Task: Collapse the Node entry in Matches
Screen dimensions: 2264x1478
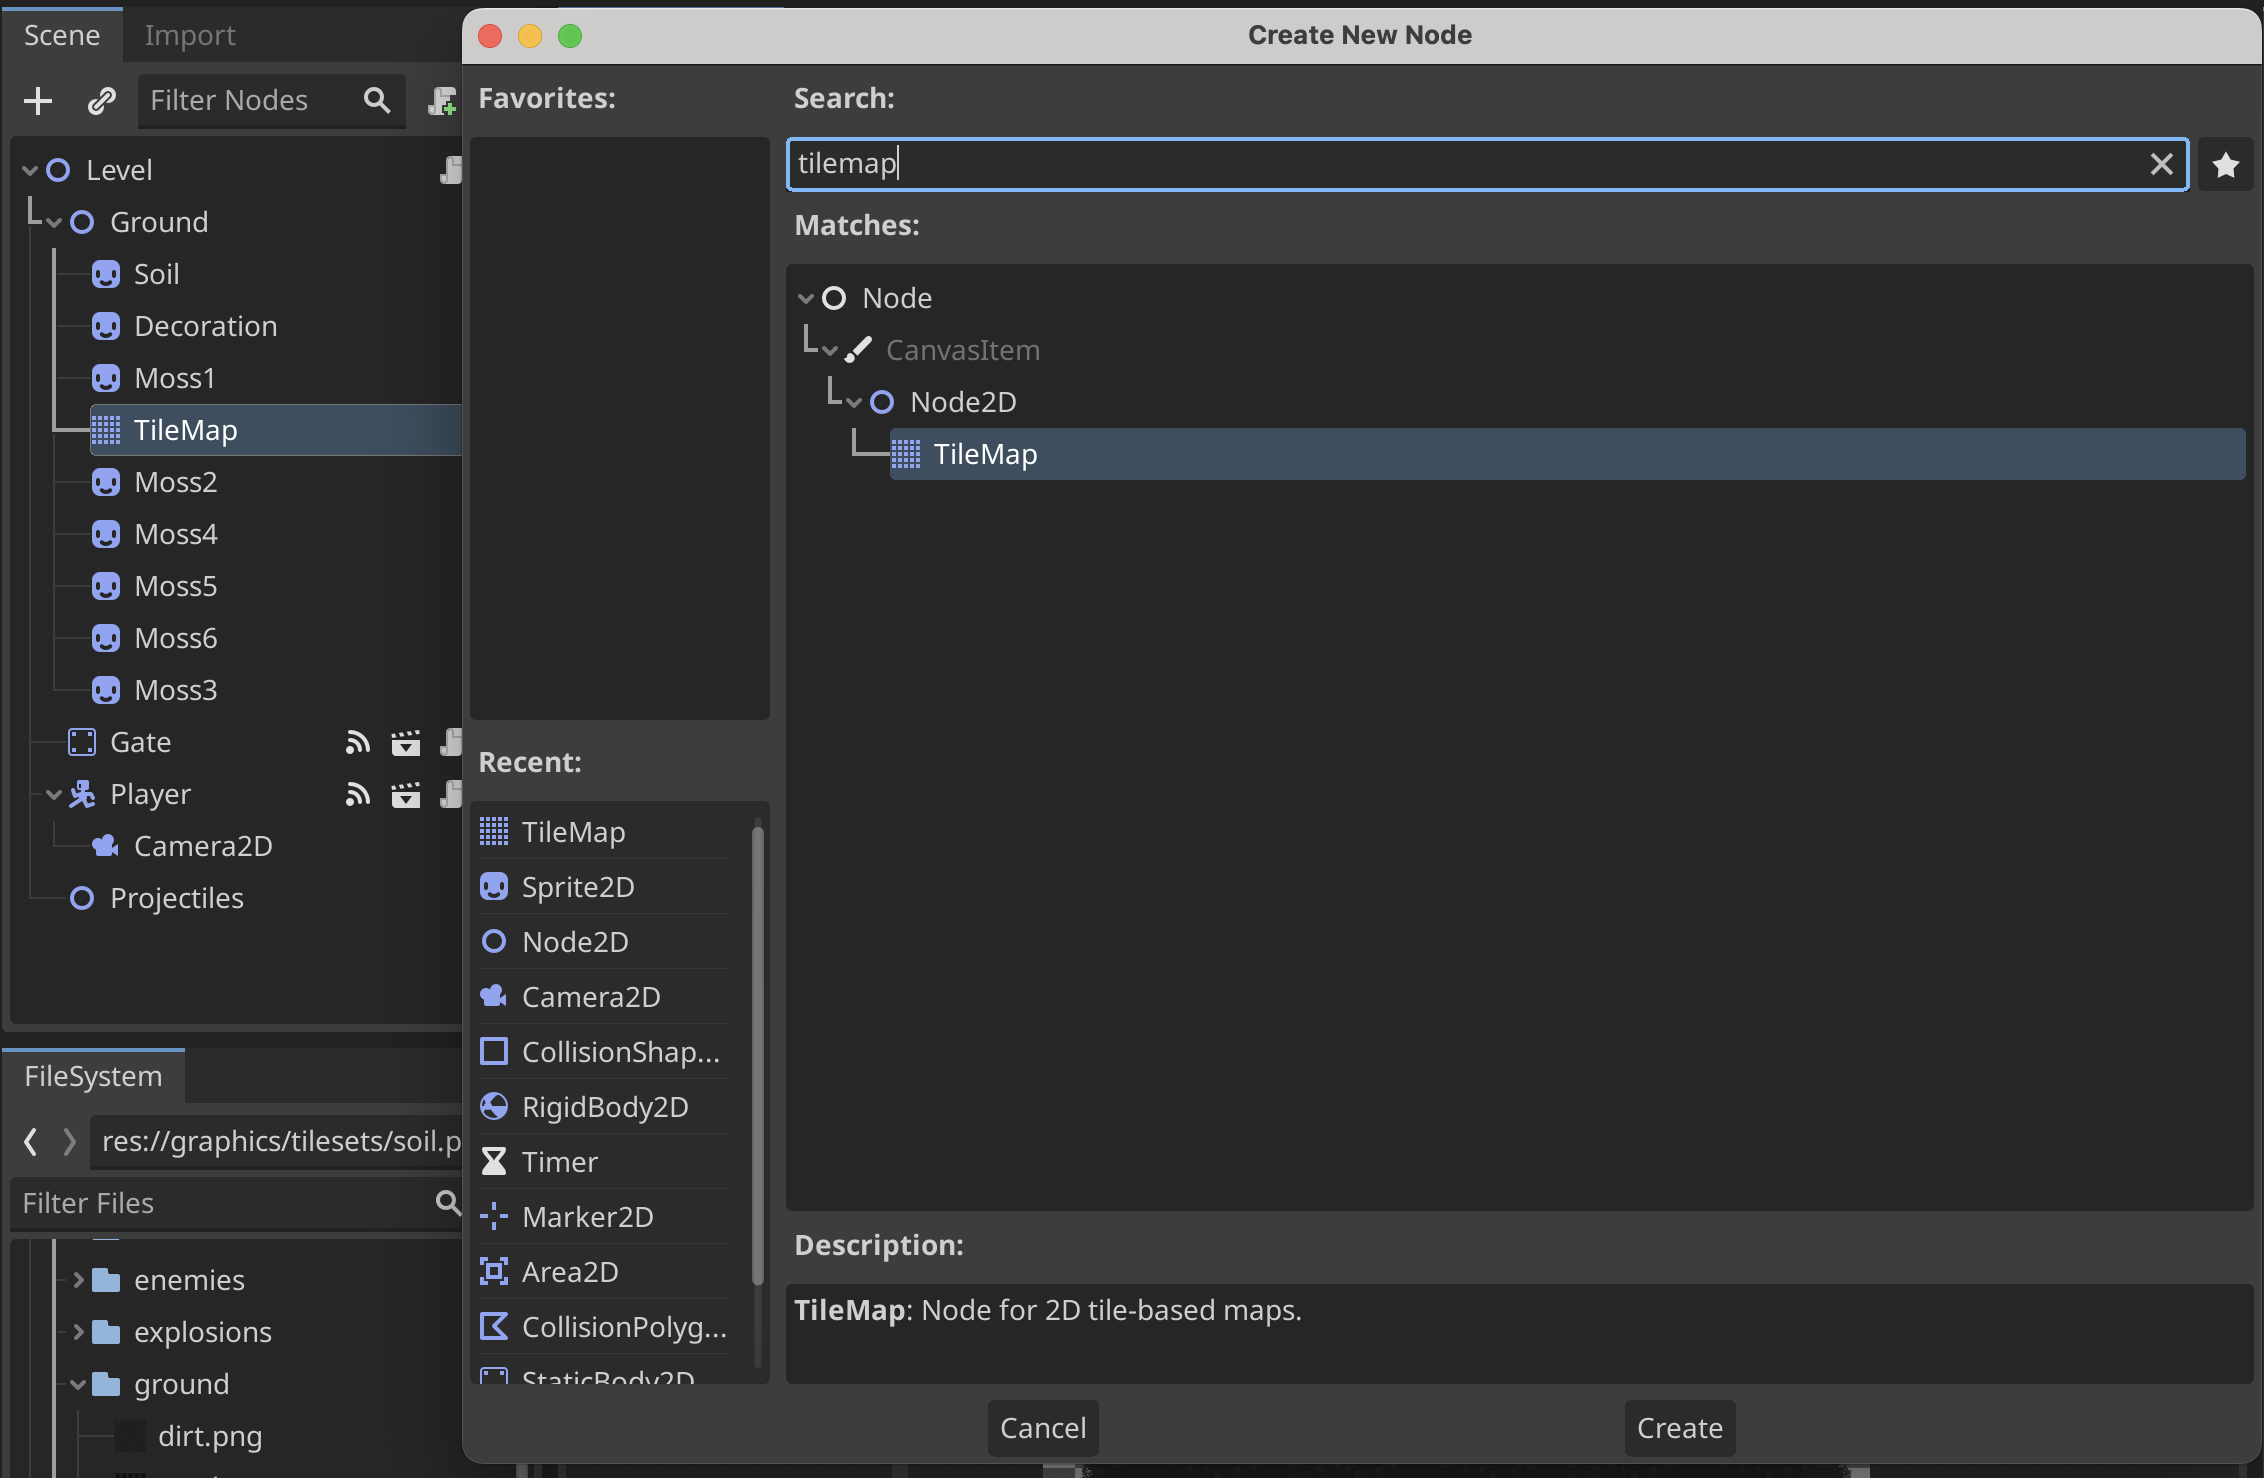Action: 806,299
